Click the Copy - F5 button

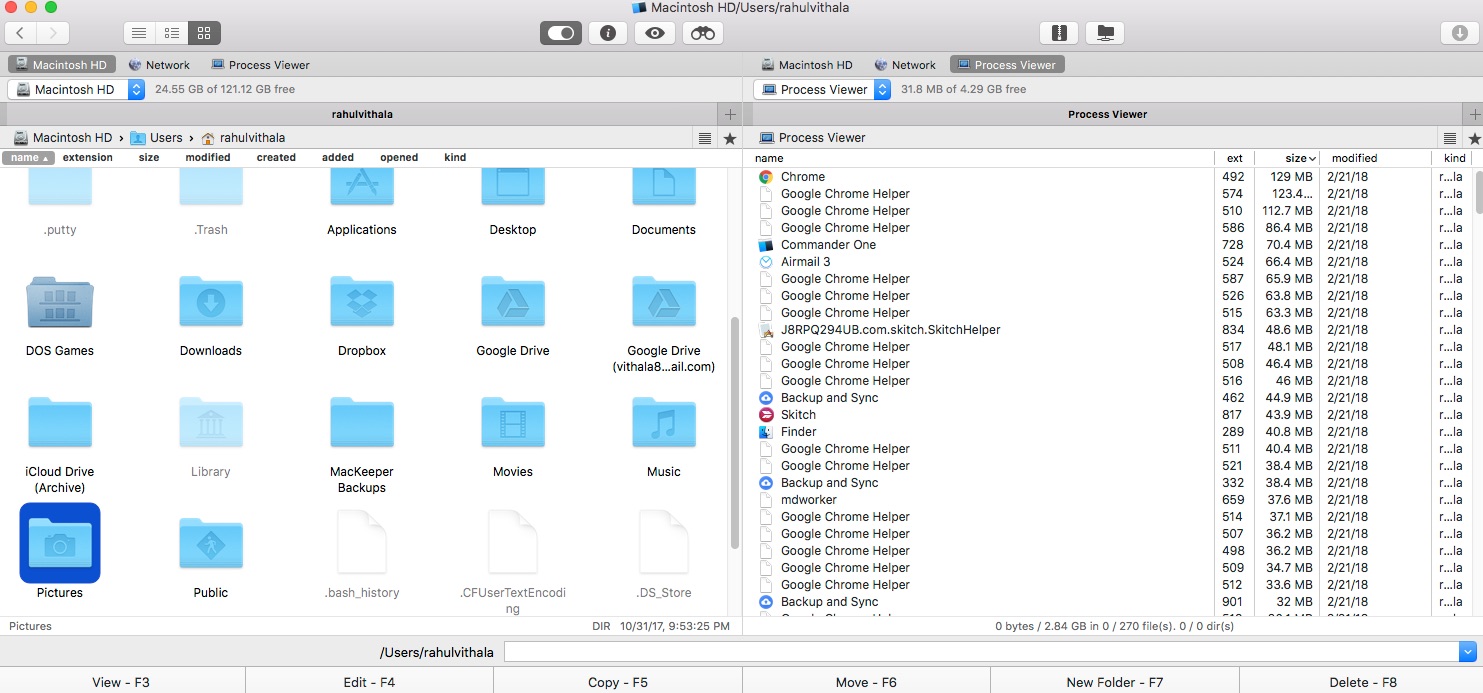click(x=618, y=682)
